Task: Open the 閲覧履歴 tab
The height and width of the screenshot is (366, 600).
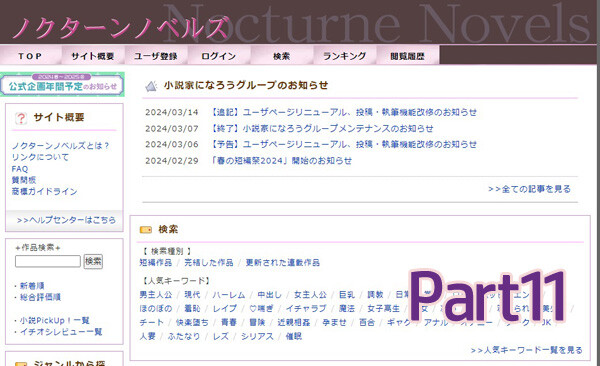Action: pos(408,56)
